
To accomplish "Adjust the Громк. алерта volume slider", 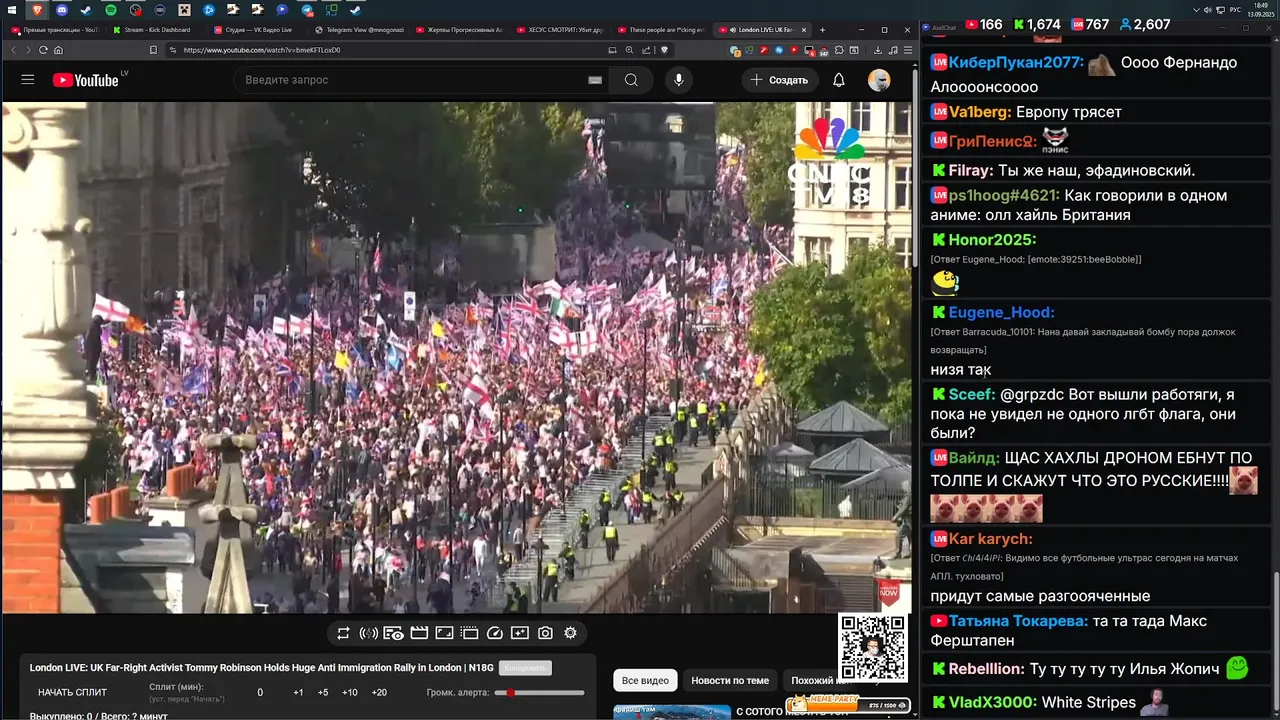I will (540, 693).
